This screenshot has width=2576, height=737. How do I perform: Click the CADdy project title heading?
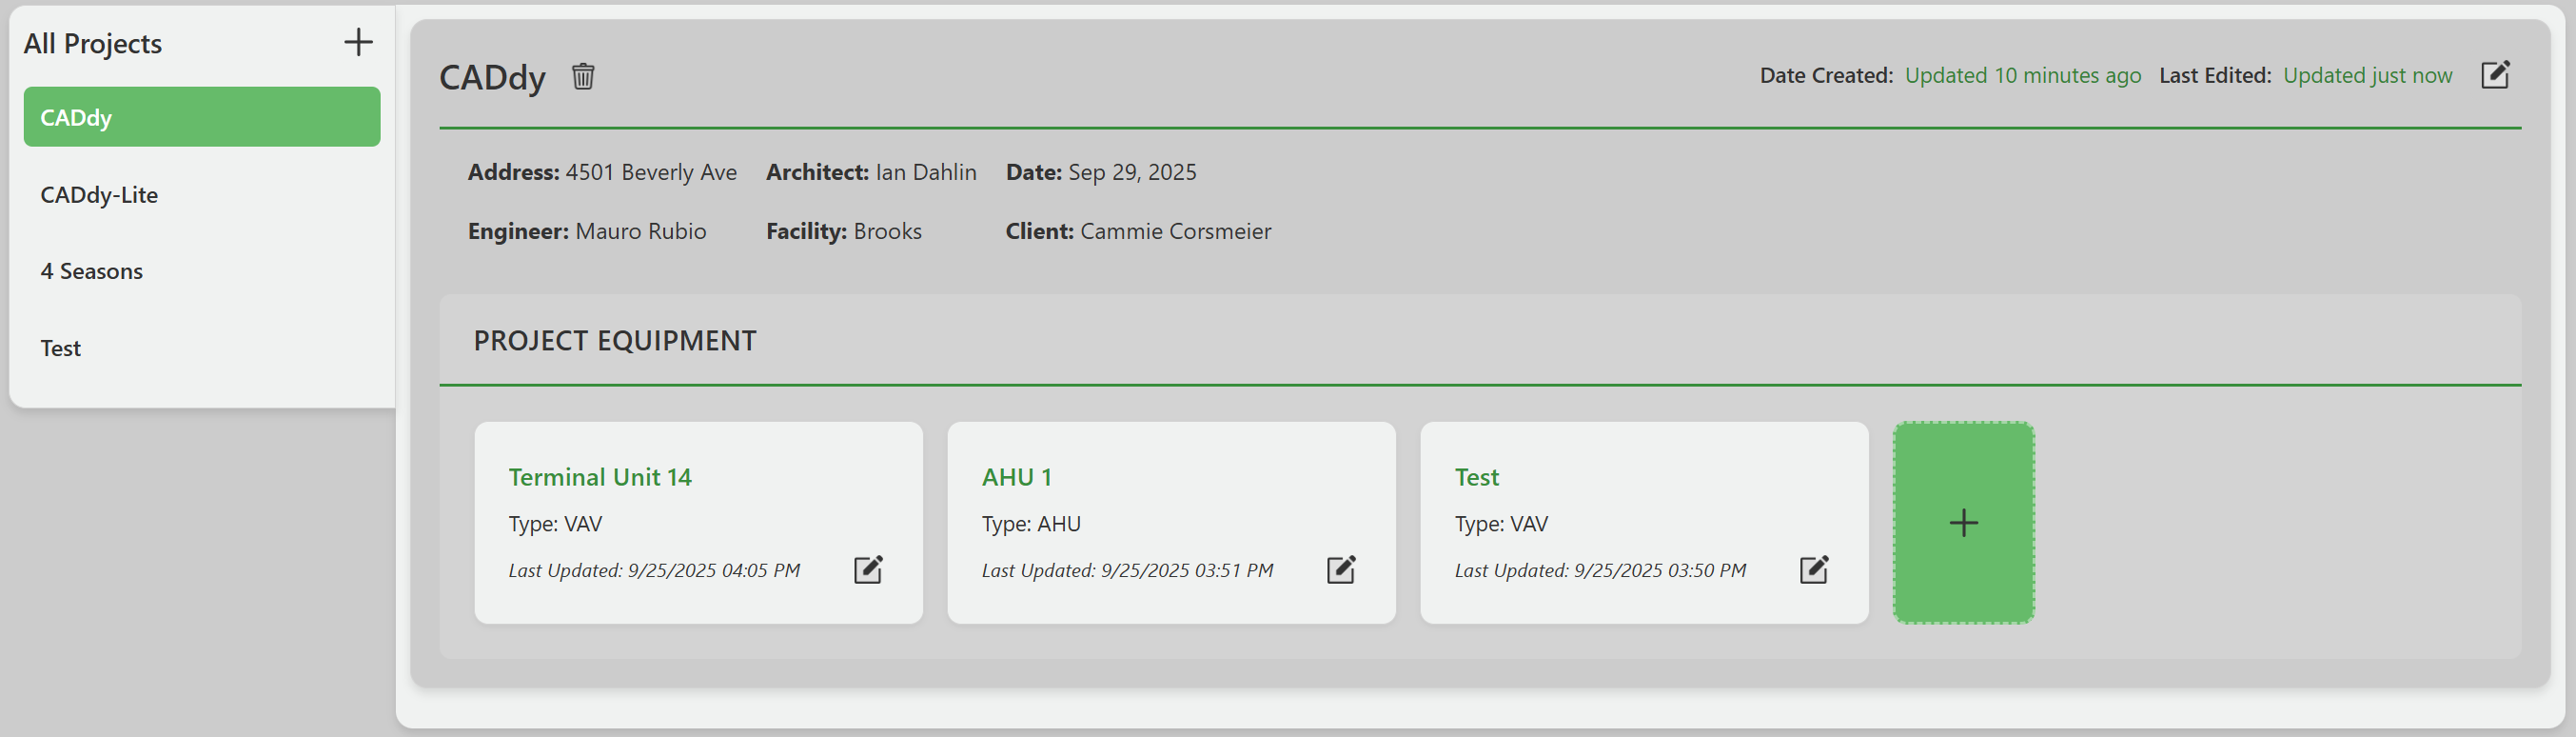click(x=492, y=77)
